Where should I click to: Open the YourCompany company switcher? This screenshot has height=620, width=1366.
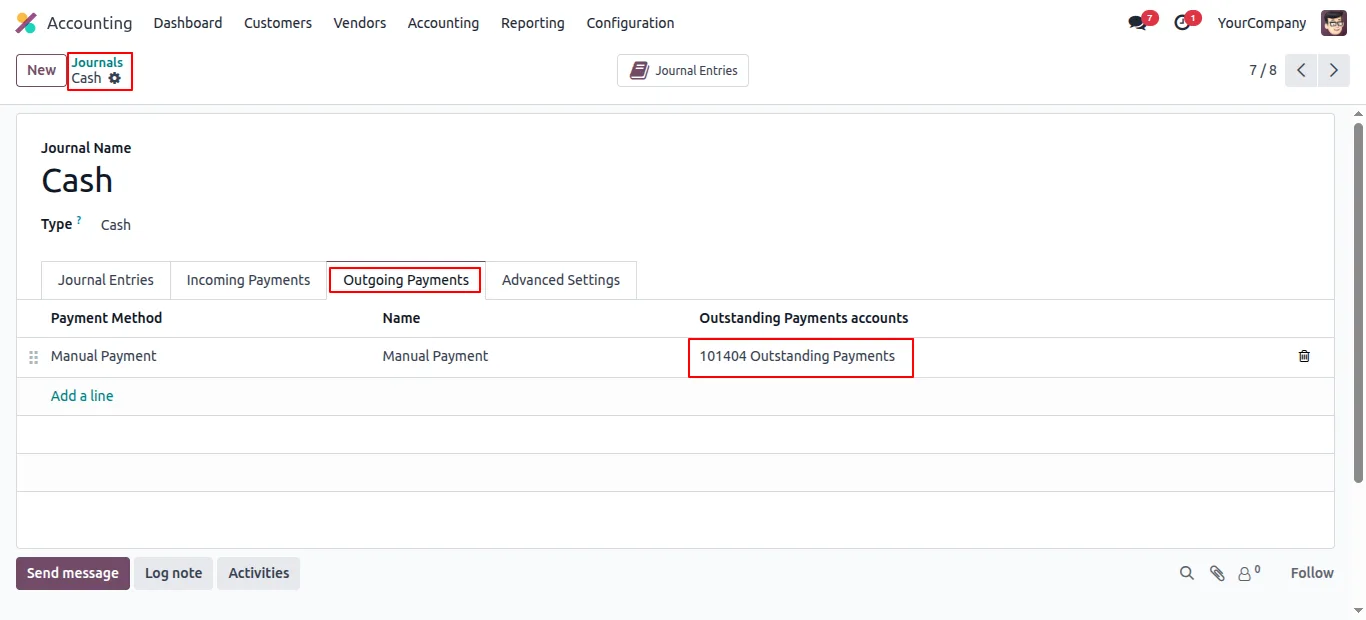click(1262, 23)
